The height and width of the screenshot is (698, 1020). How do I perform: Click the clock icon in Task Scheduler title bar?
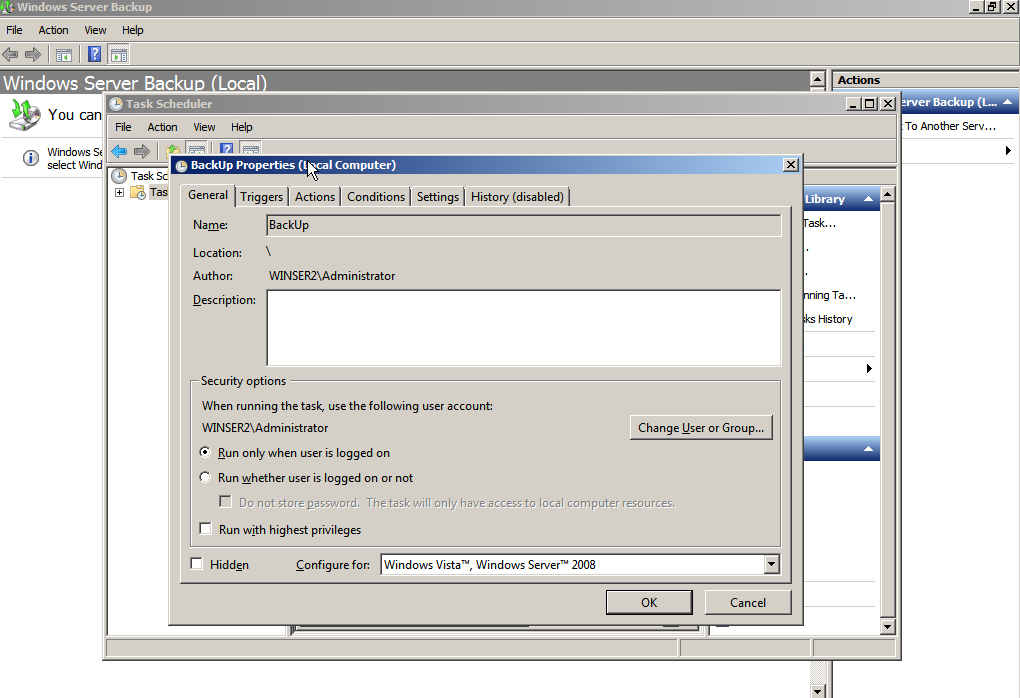(x=116, y=104)
